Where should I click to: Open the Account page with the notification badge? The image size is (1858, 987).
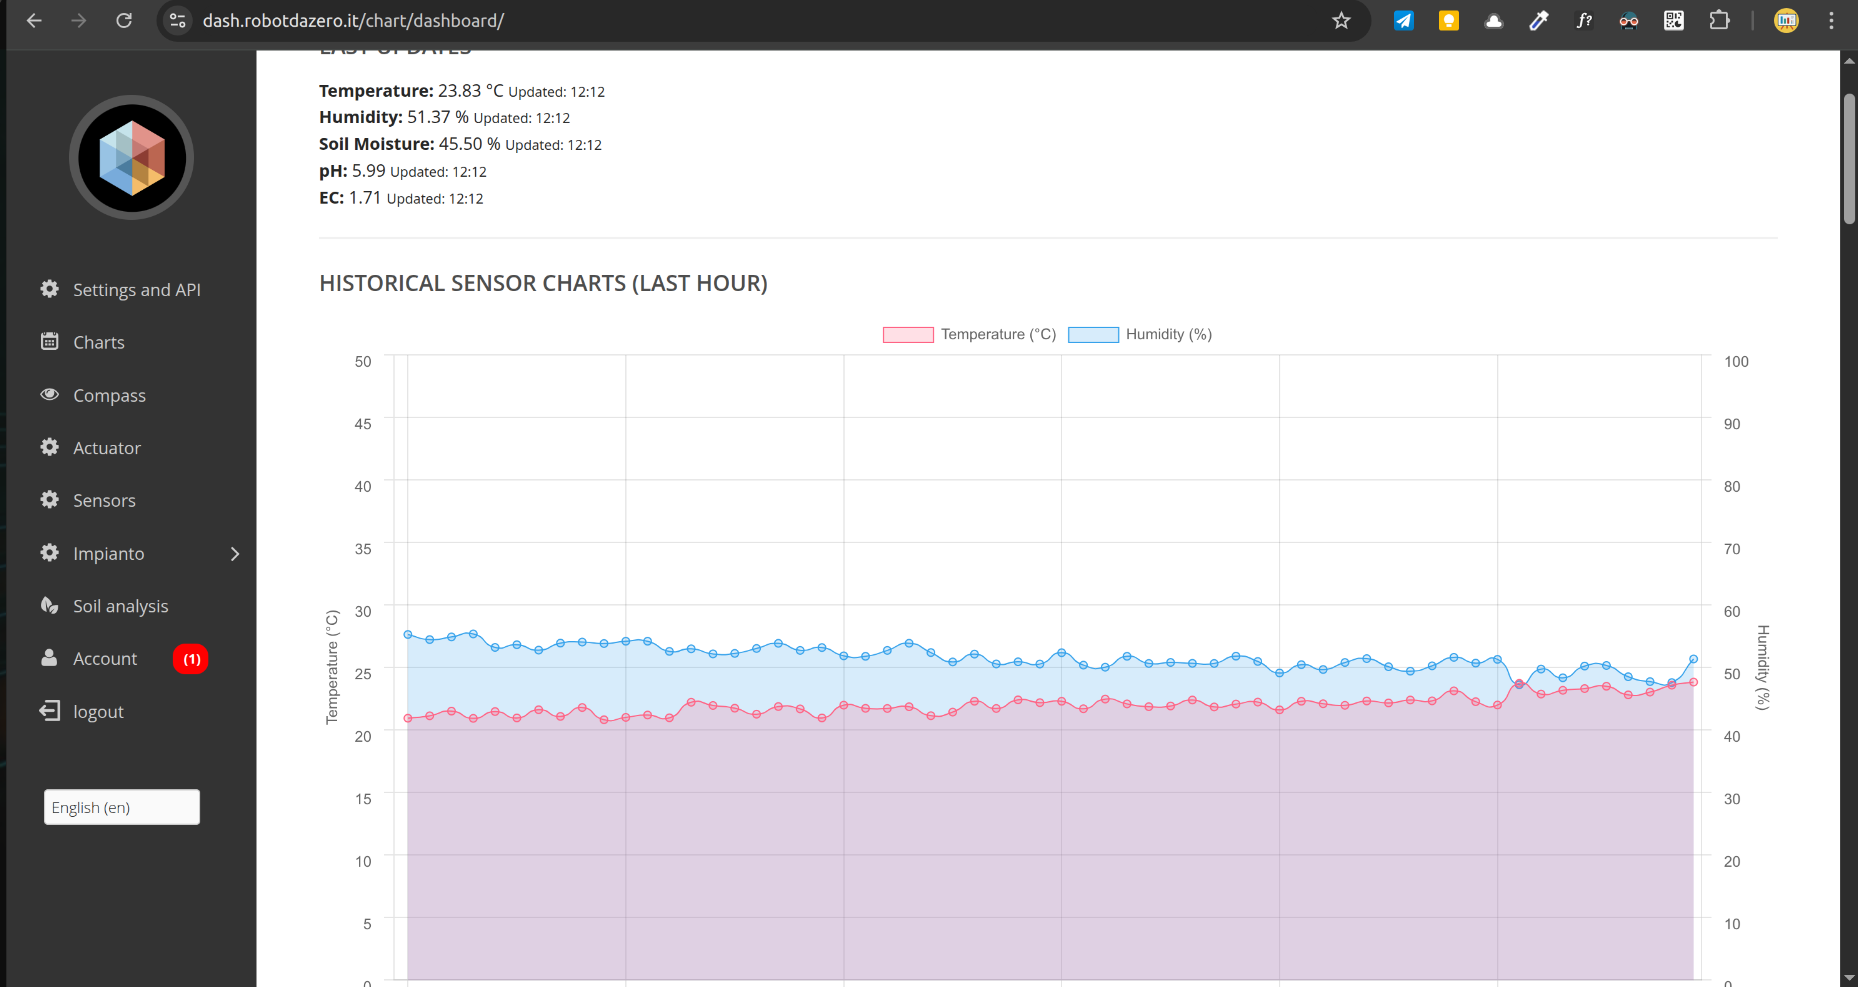105,658
